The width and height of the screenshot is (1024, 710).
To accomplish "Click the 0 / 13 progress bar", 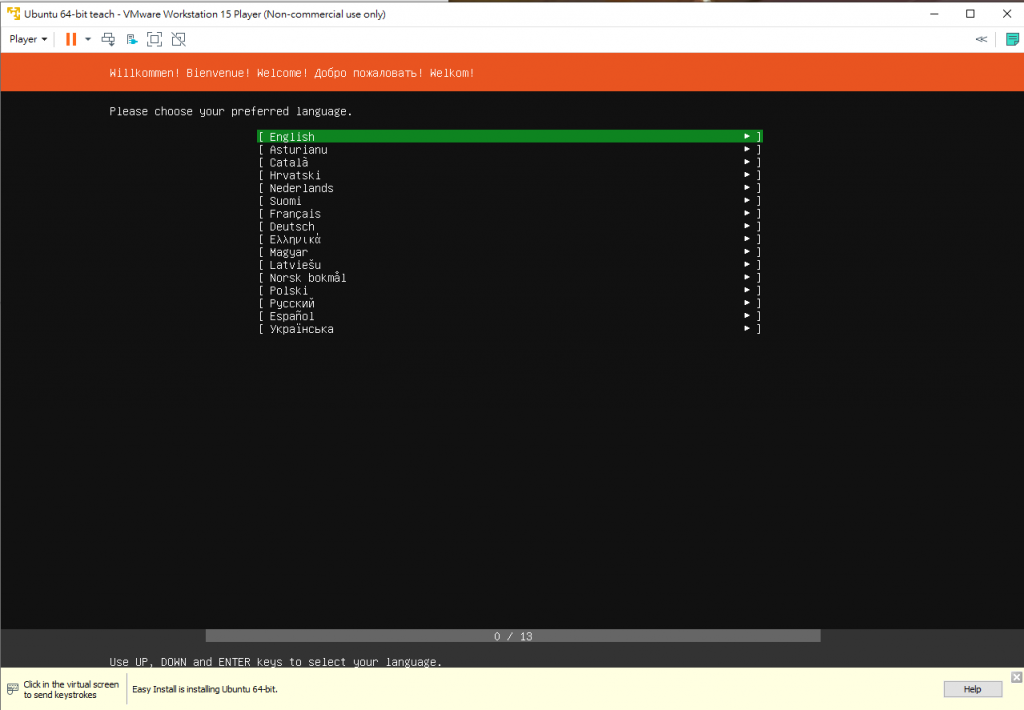I will (513, 636).
